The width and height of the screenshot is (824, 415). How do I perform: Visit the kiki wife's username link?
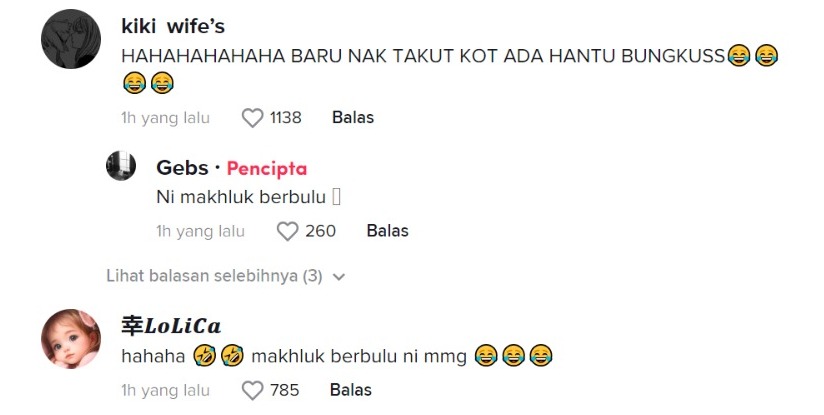(179, 25)
